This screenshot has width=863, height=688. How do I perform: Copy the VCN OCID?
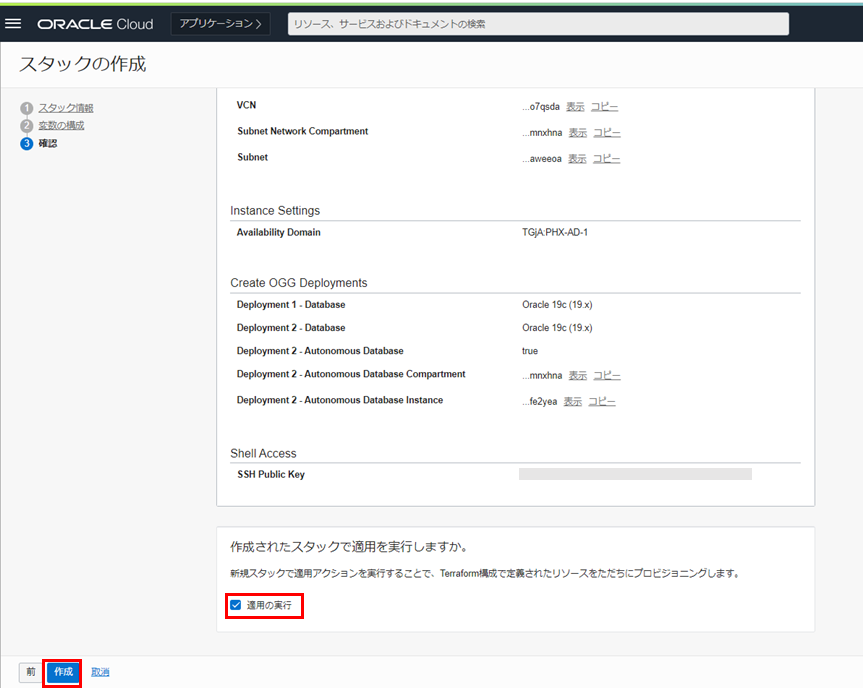604,106
